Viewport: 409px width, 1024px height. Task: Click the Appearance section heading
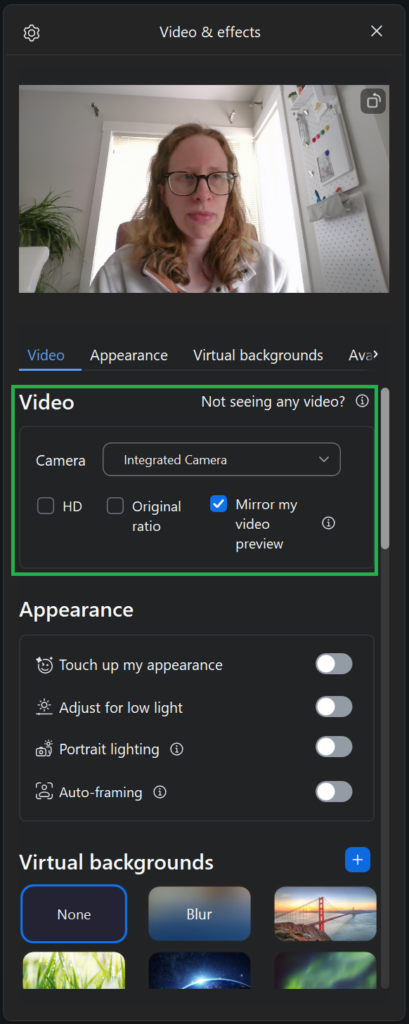tap(76, 610)
